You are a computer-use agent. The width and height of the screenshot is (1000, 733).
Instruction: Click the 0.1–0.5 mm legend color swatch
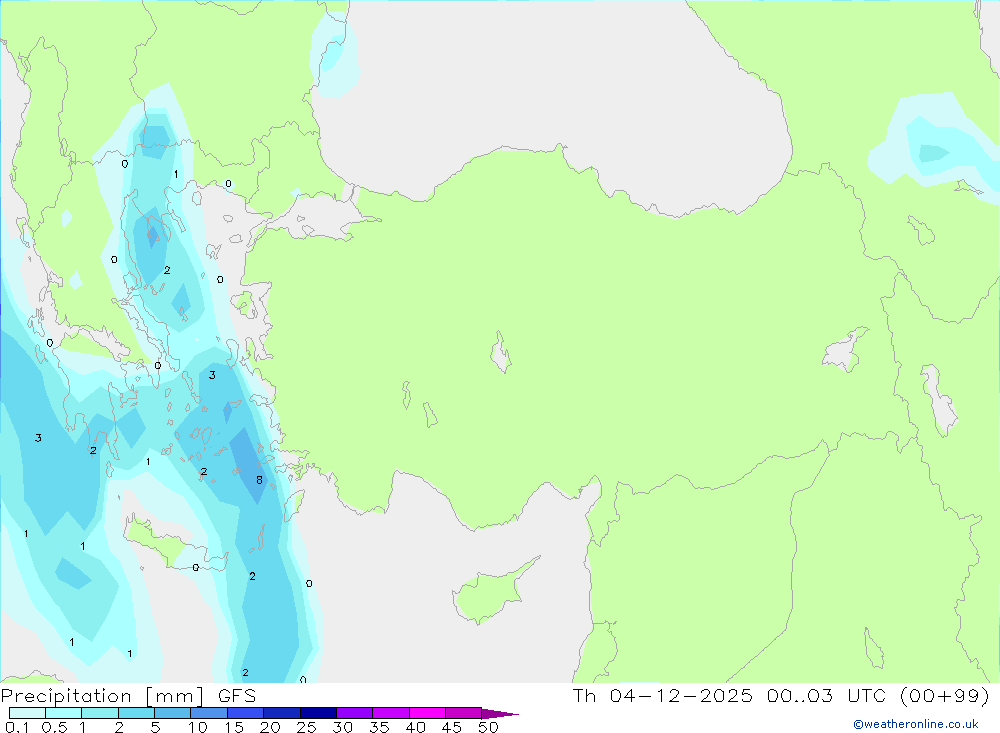pos(27,713)
